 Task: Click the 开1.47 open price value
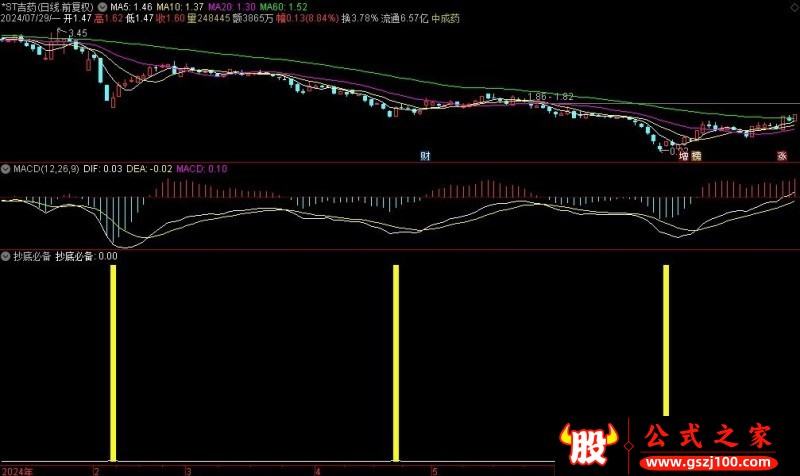78,18
